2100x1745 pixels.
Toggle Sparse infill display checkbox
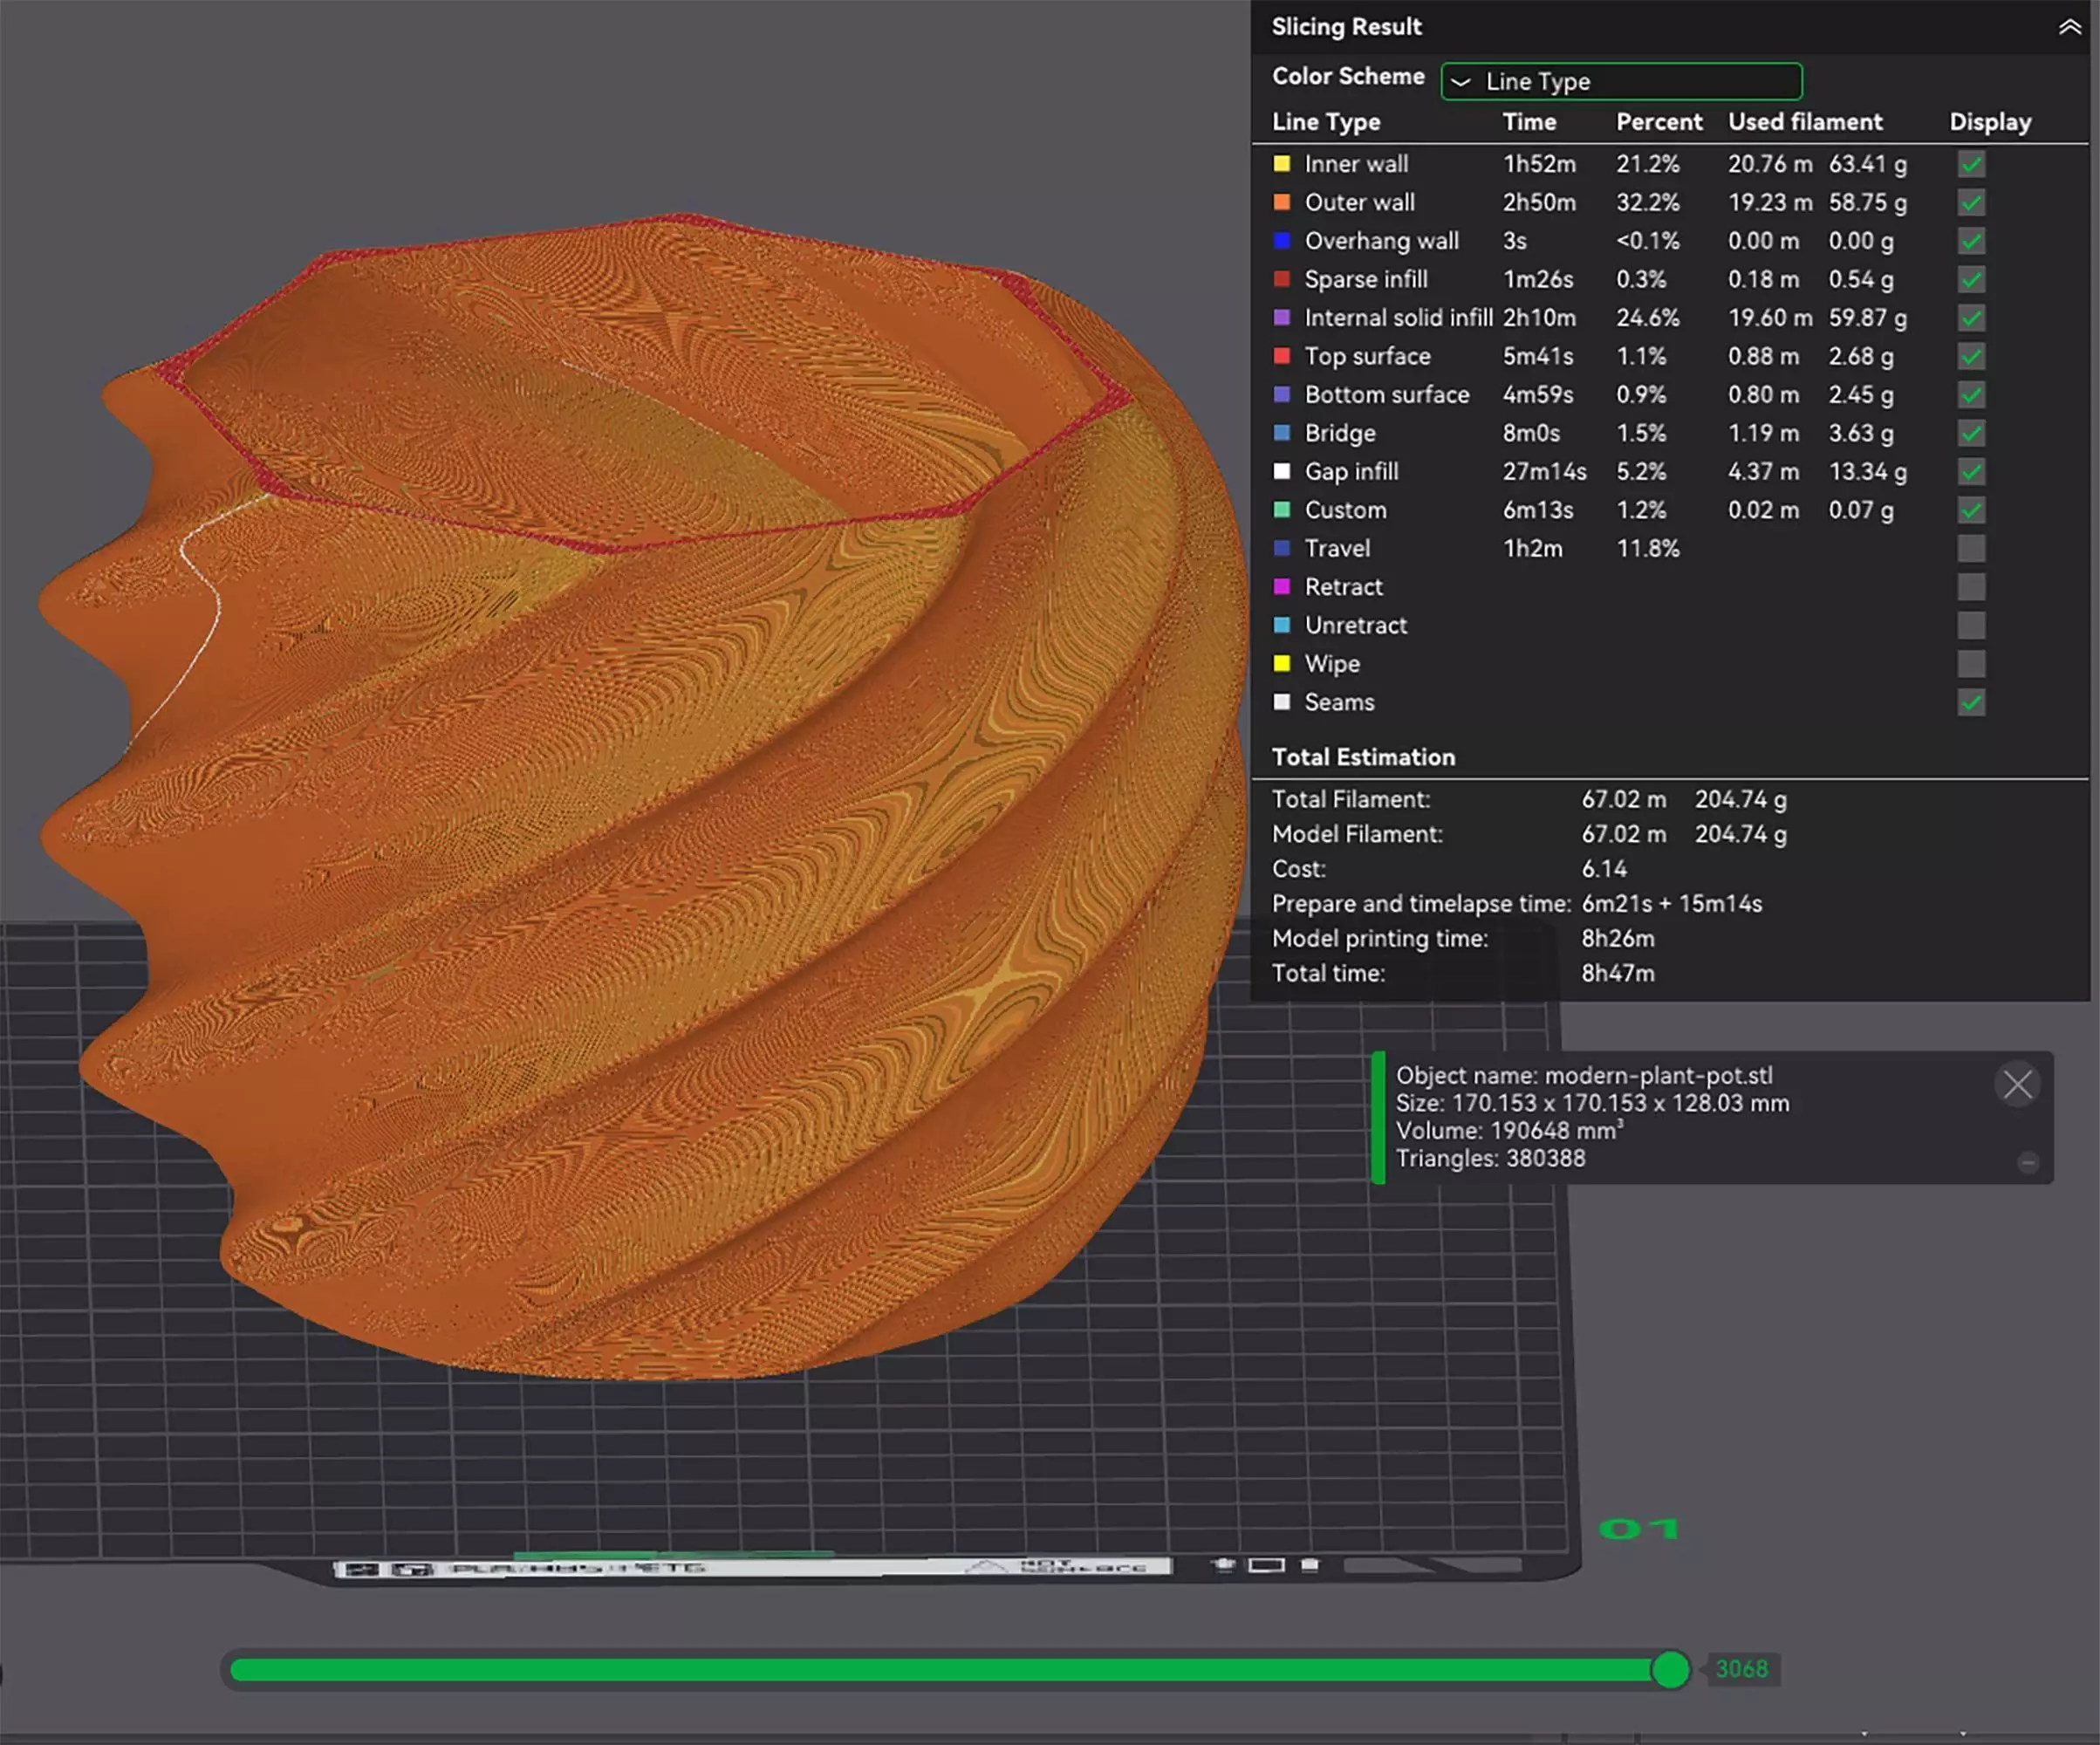point(1971,280)
